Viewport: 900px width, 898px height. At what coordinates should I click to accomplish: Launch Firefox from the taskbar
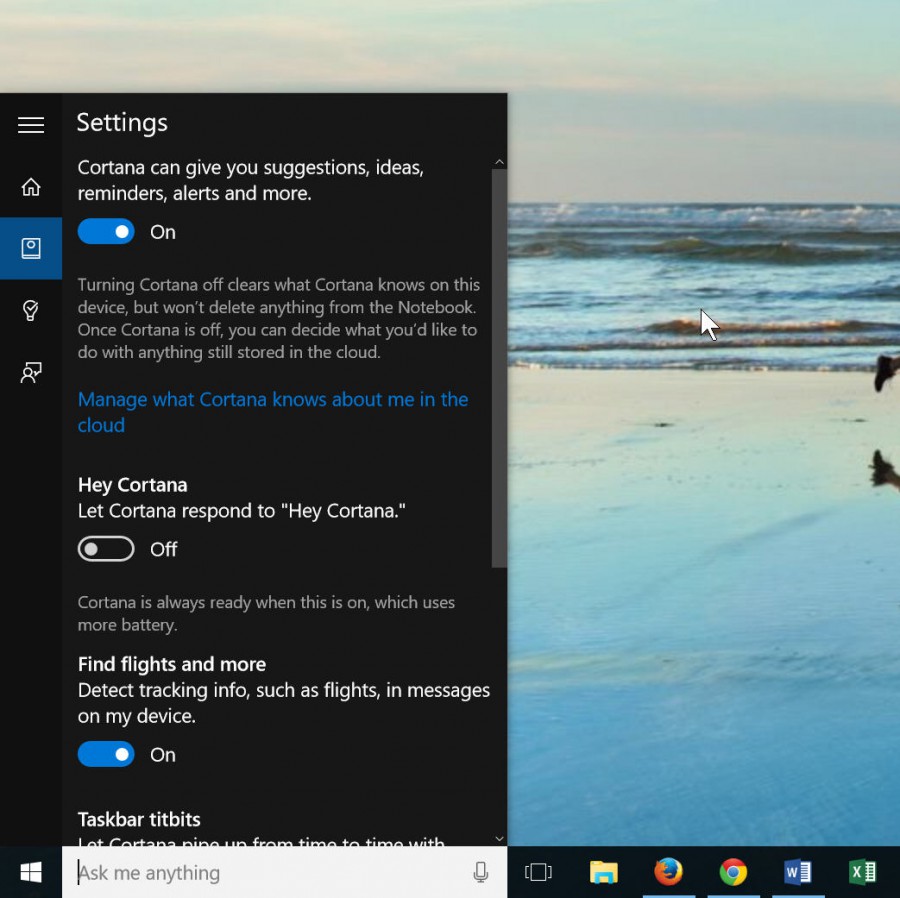669,872
